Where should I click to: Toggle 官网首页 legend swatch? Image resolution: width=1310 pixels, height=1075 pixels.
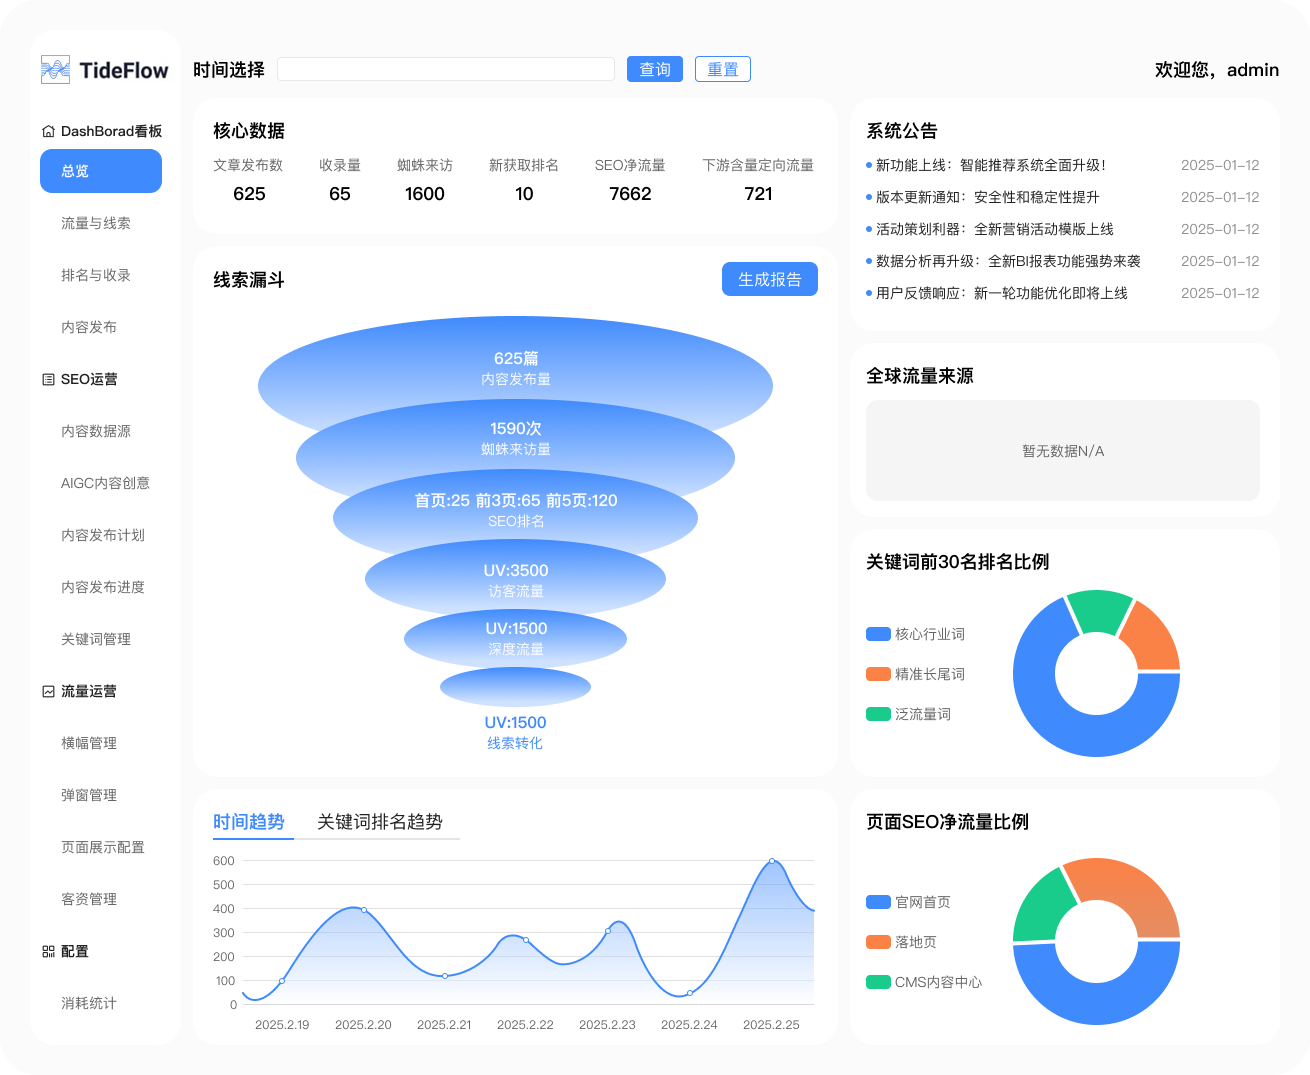(878, 902)
